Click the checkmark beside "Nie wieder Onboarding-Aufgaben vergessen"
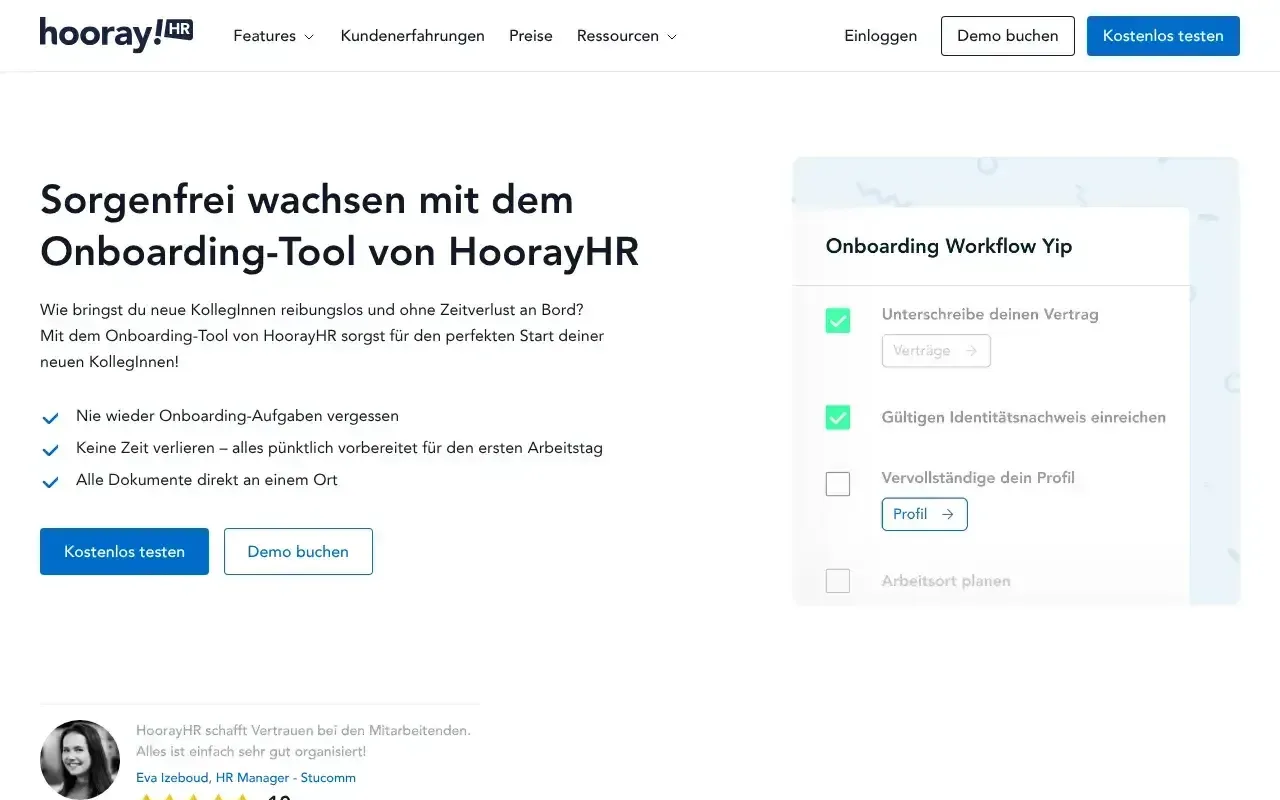The height and width of the screenshot is (800, 1280). click(50, 417)
